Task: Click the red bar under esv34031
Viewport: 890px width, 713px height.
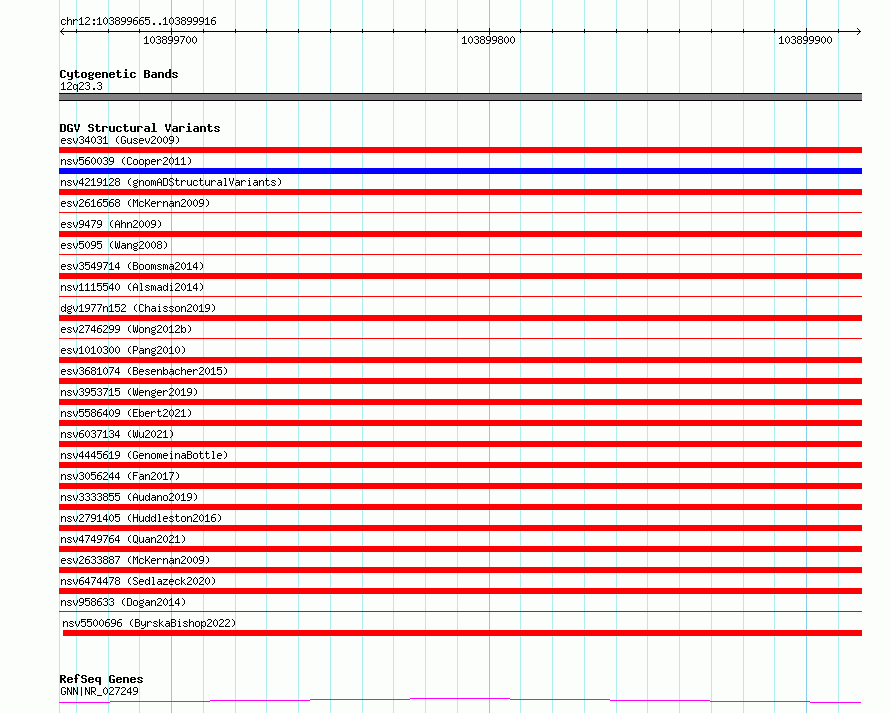Action: pyautogui.click(x=460, y=150)
